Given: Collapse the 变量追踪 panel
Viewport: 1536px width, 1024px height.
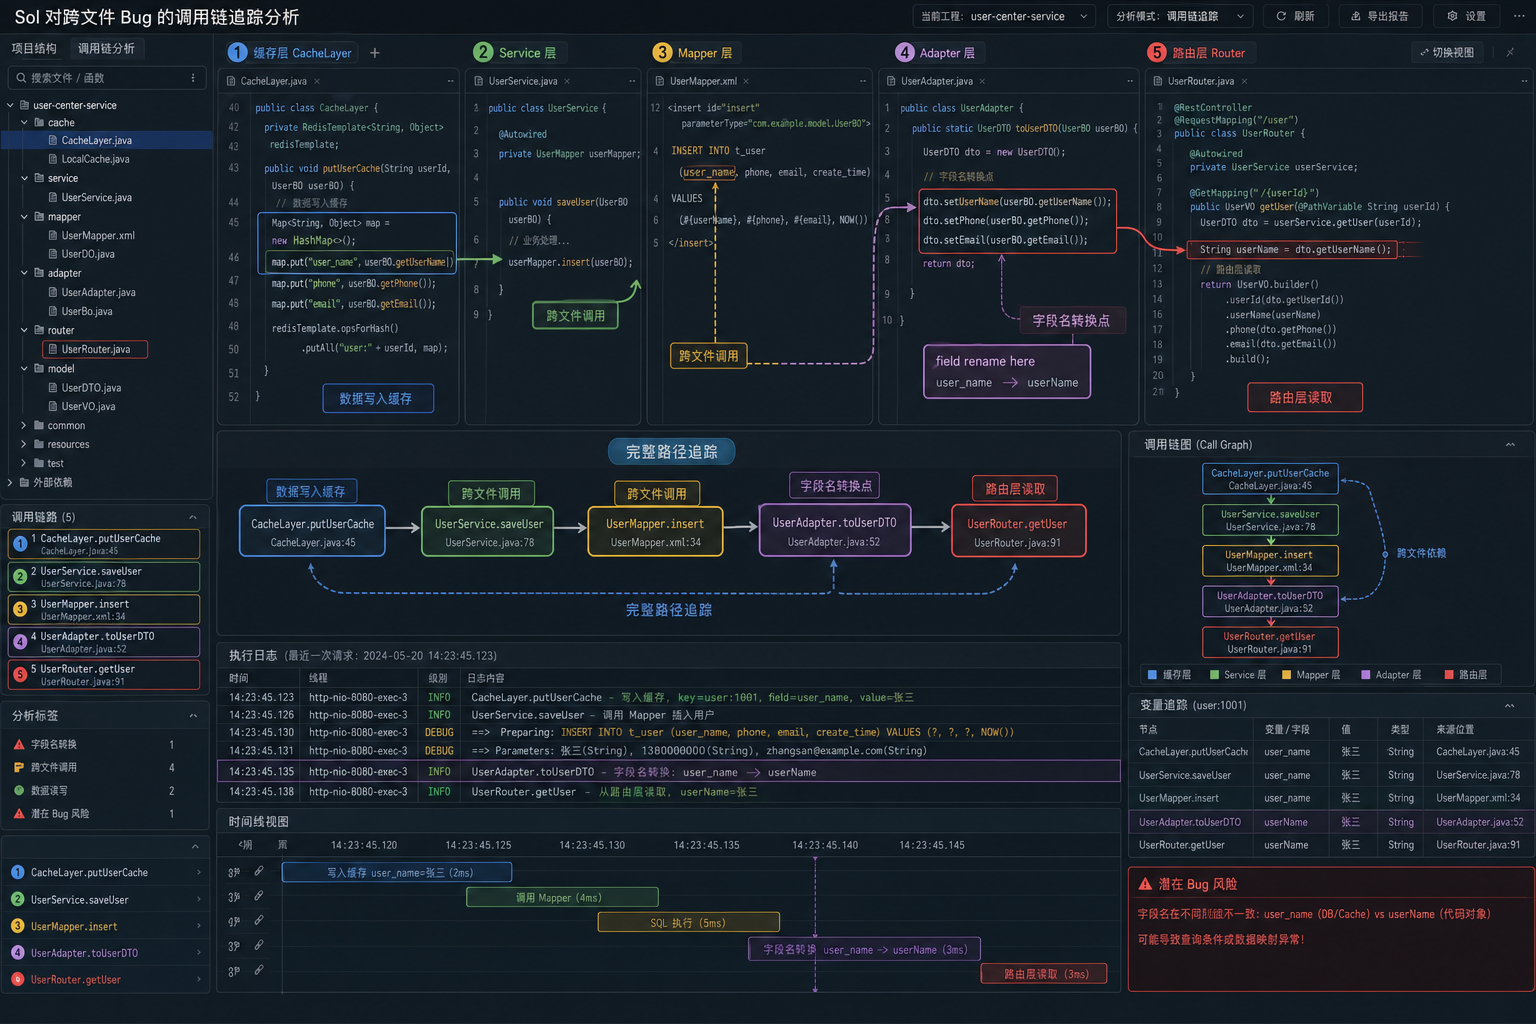Looking at the screenshot, I should [x=1510, y=705].
